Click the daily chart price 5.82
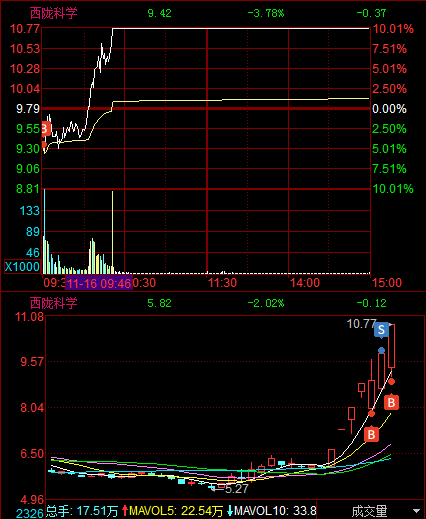Image resolution: width=426 pixels, height=519 pixels. point(159,303)
